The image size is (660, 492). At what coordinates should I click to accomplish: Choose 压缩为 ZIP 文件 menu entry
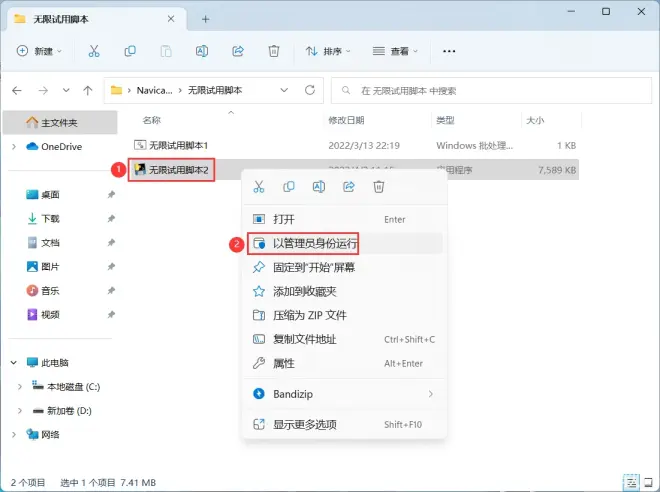coord(344,315)
